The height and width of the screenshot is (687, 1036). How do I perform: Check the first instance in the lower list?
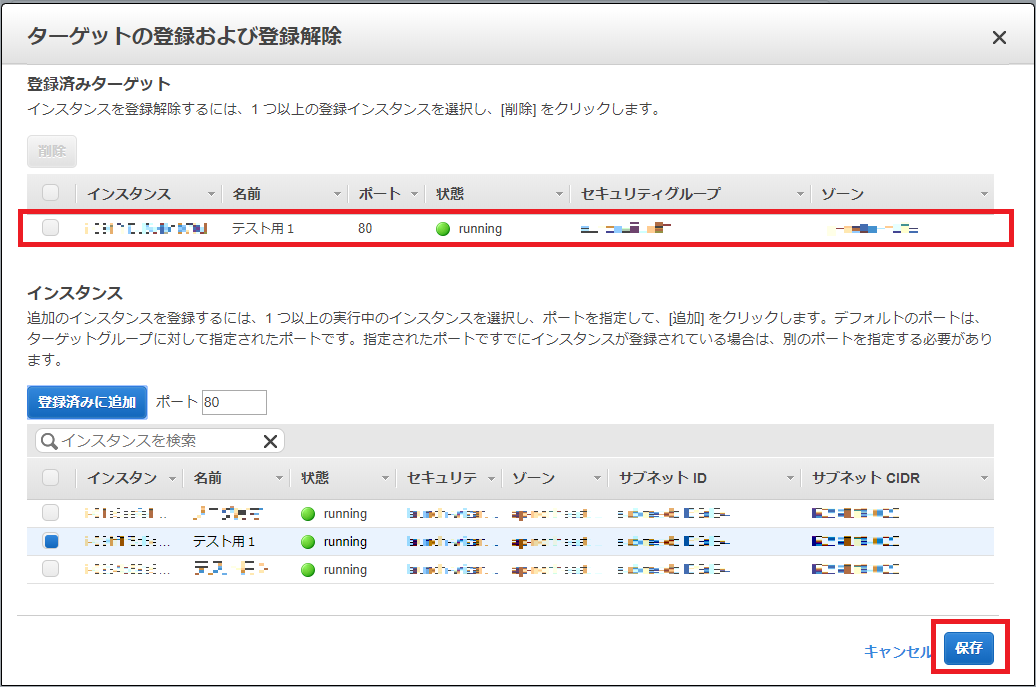[x=51, y=514]
